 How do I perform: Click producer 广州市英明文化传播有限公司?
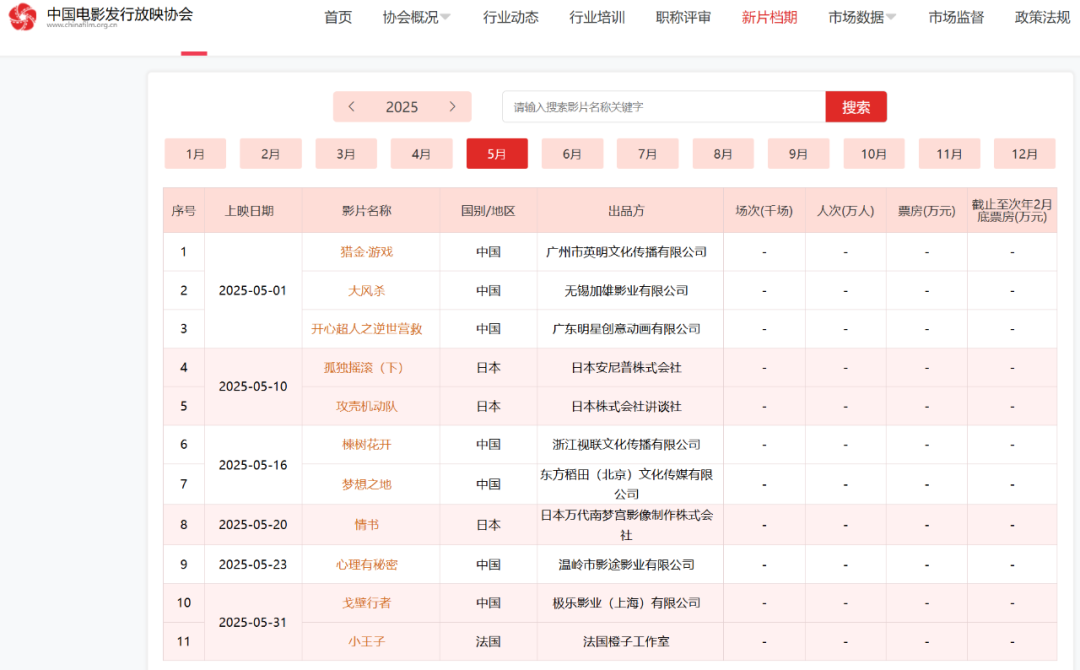(x=626, y=252)
